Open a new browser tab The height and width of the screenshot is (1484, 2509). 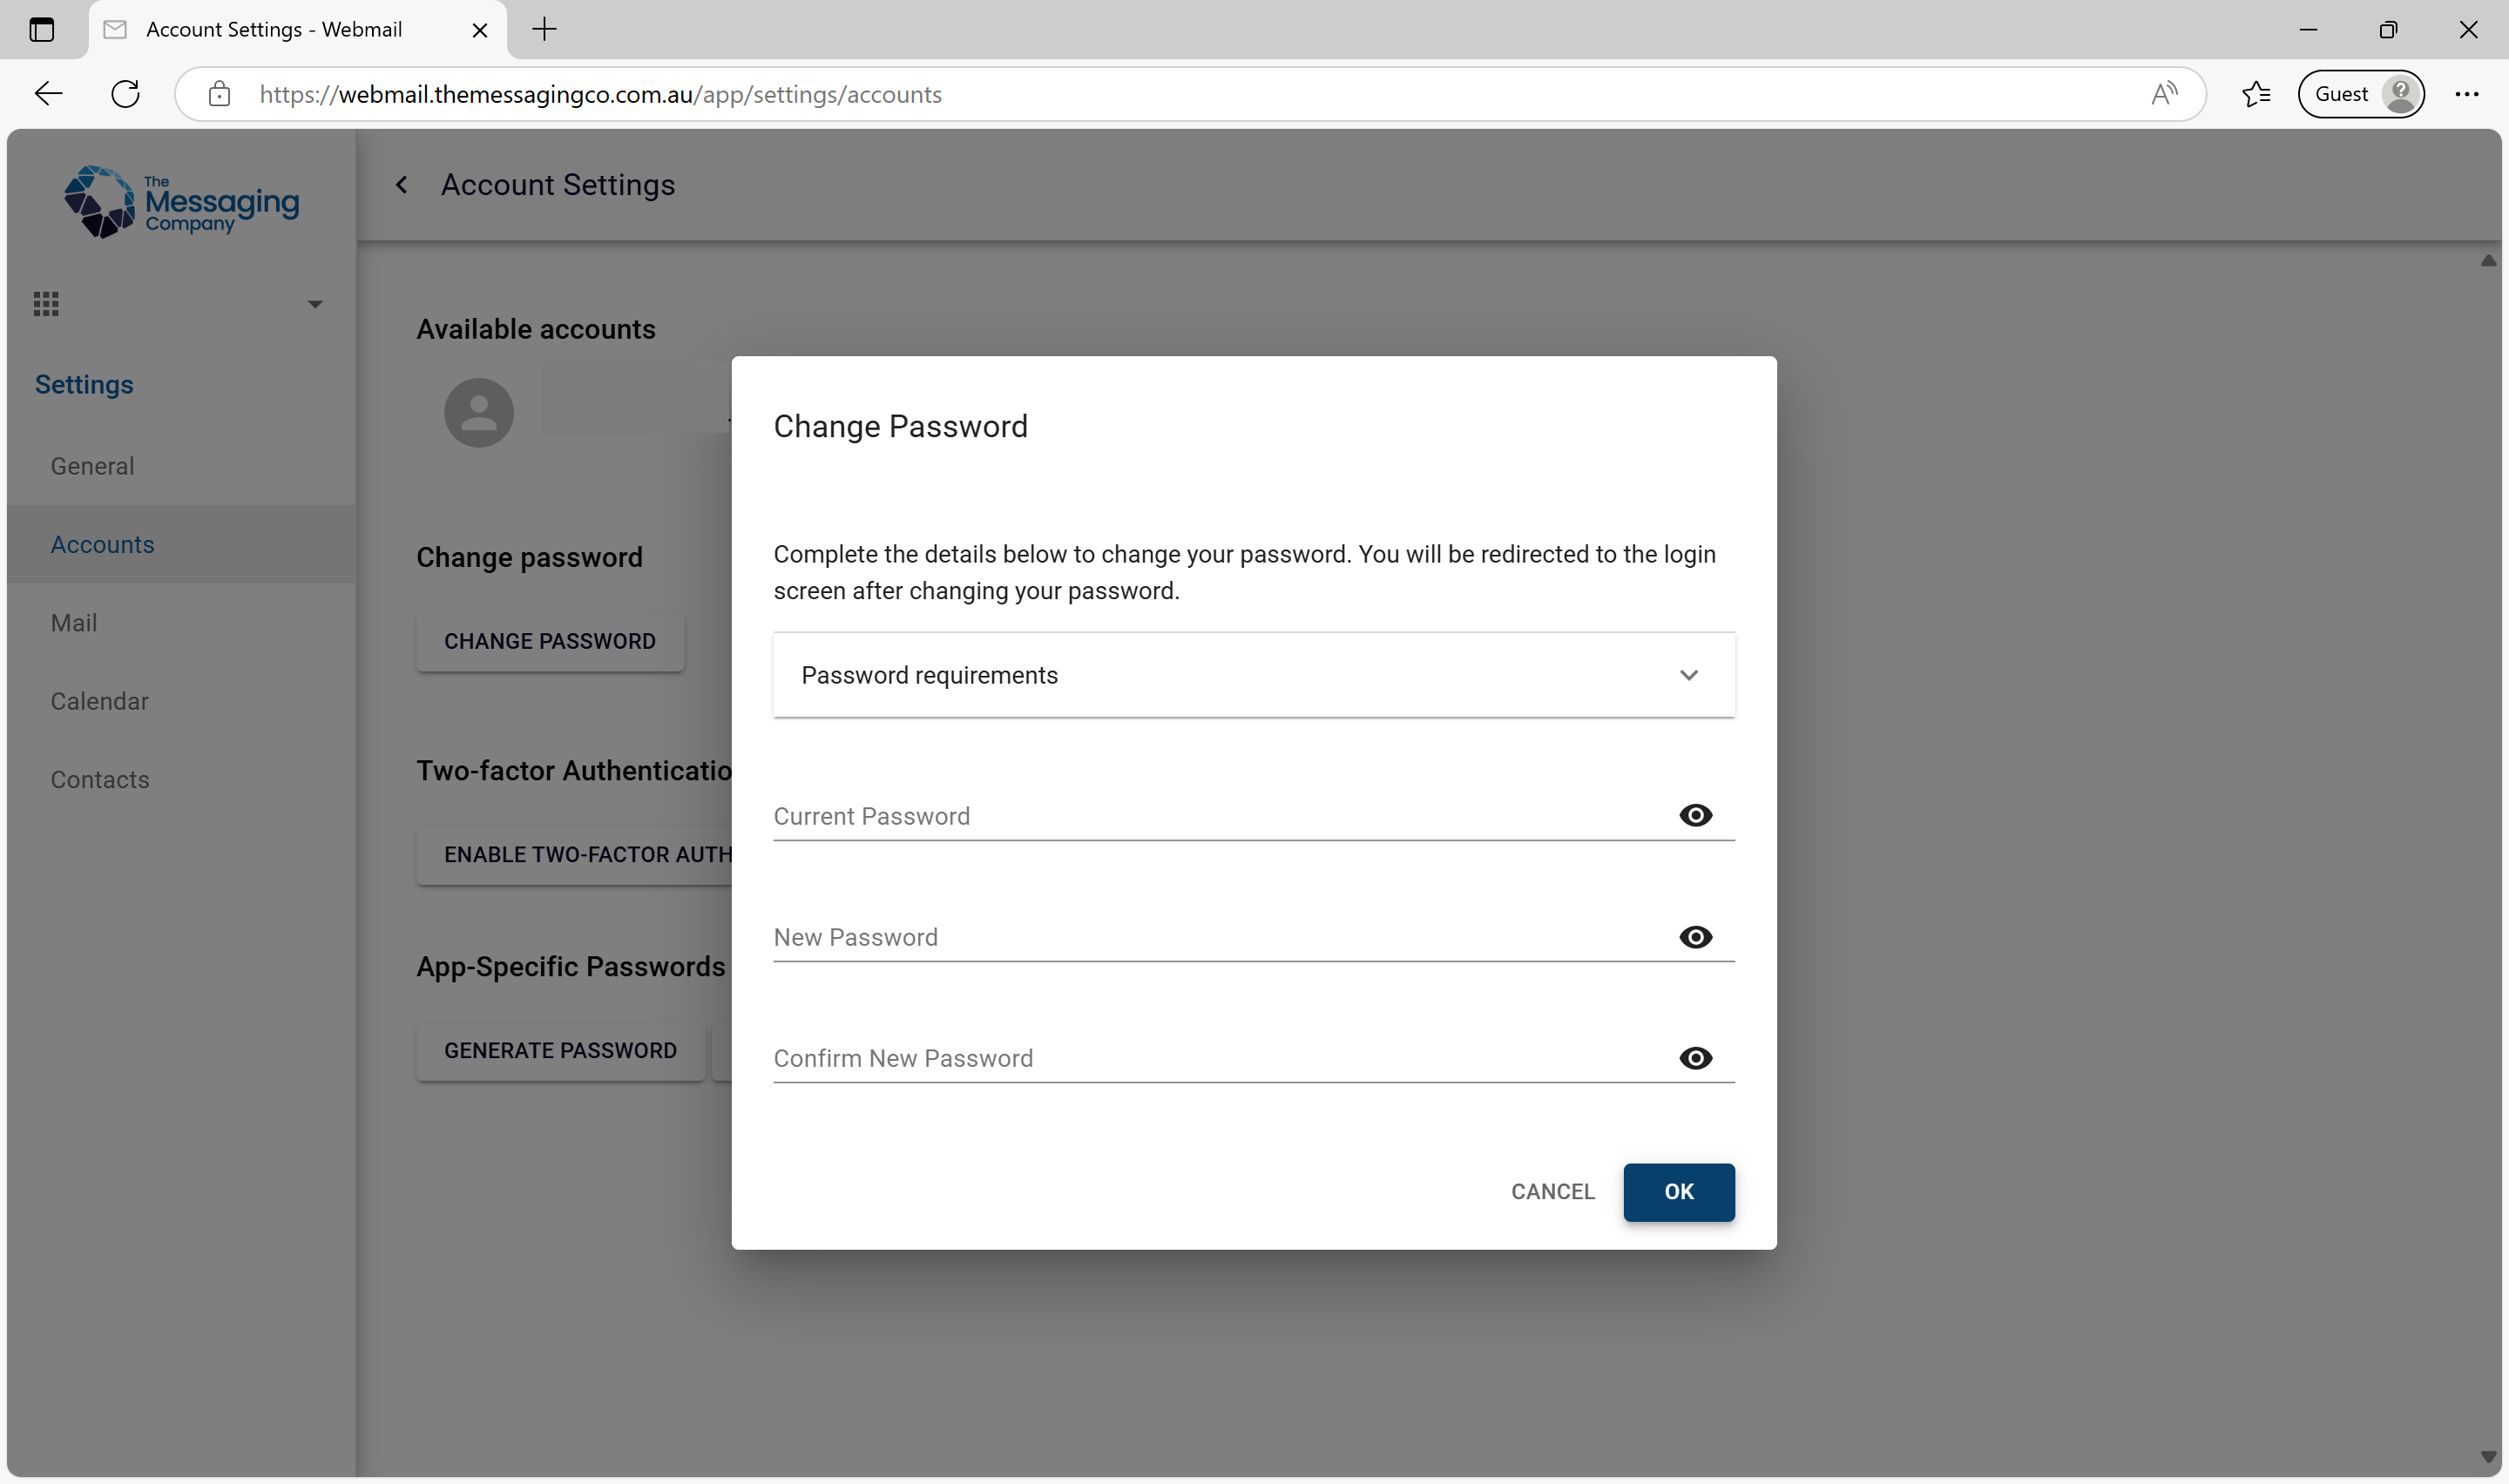tap(543, 29)
